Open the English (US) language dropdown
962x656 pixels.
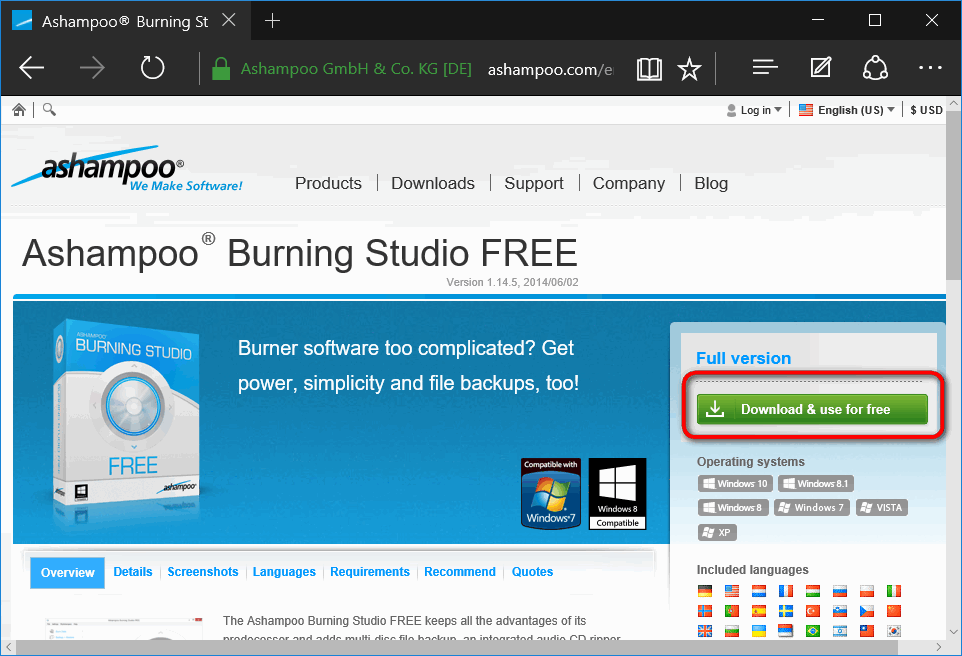[x=847, y=110]
